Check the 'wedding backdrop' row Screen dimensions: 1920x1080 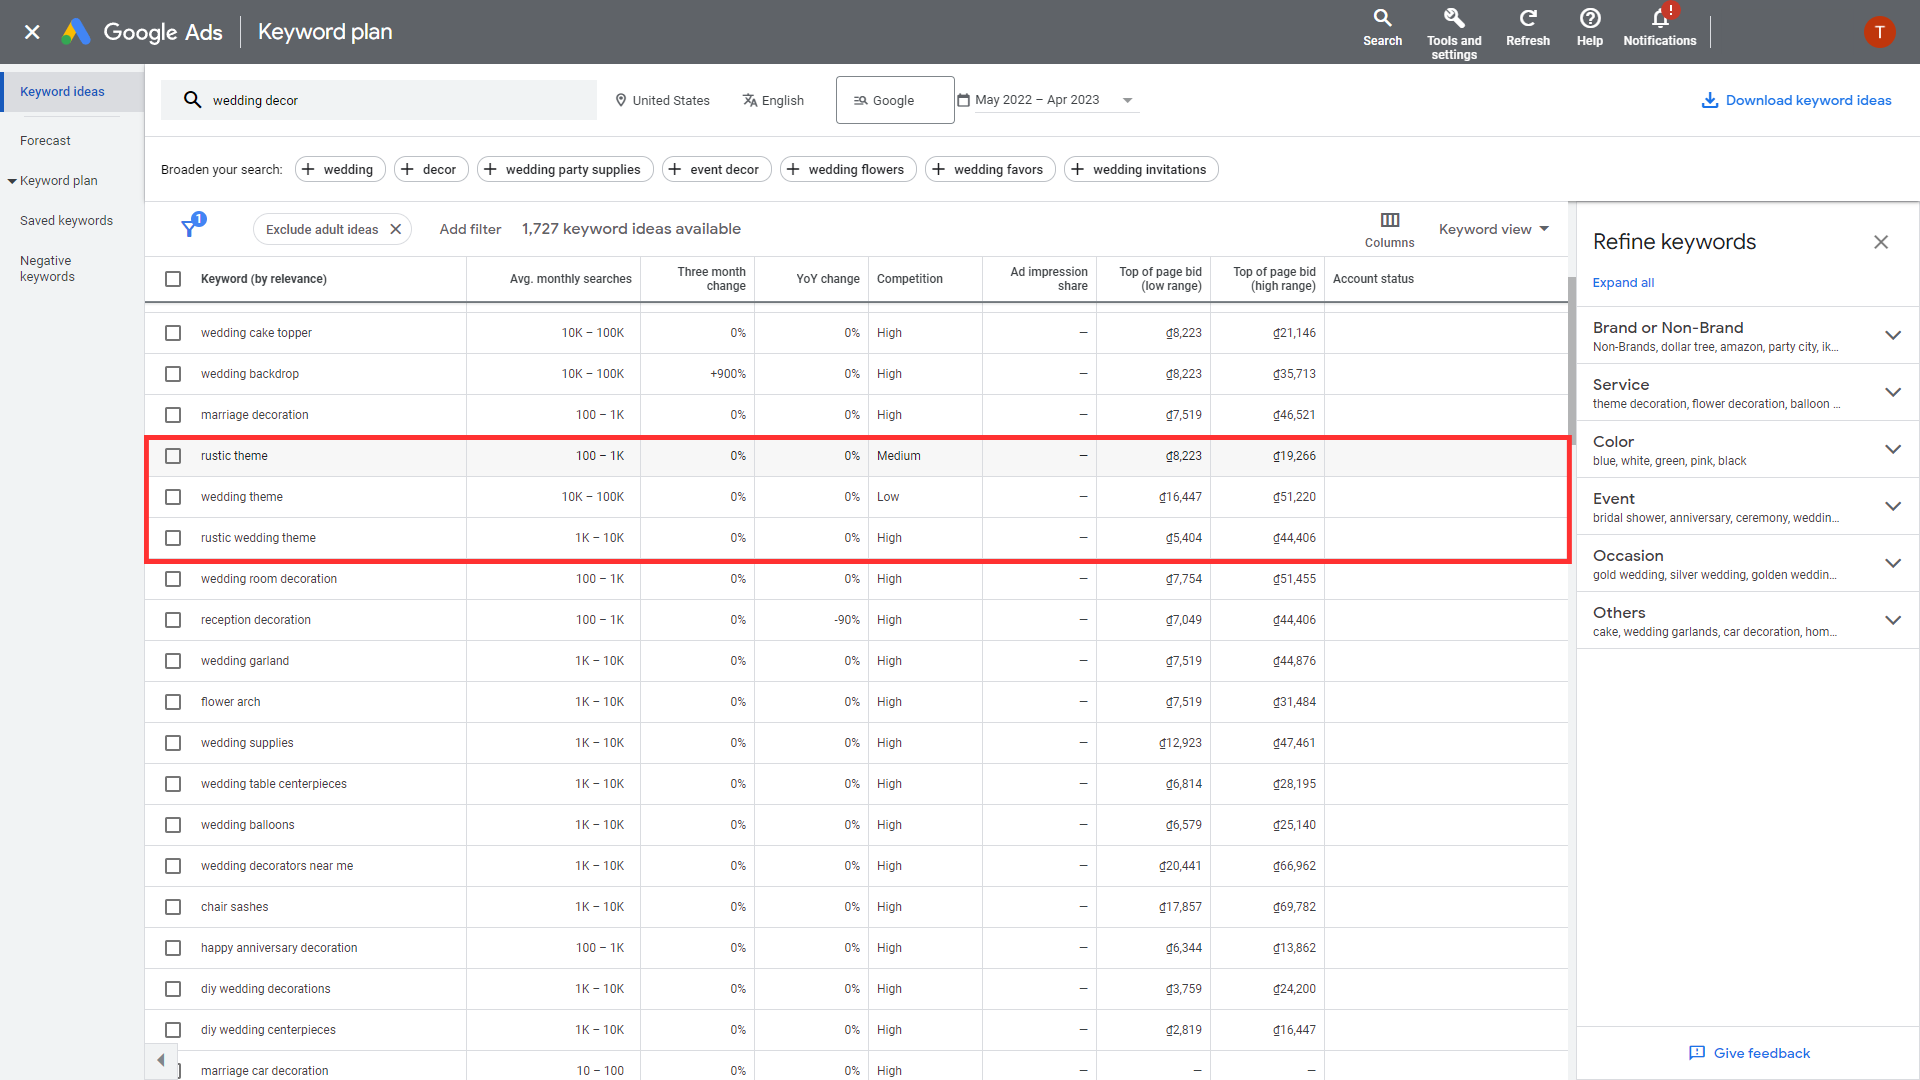pos(173,374)
